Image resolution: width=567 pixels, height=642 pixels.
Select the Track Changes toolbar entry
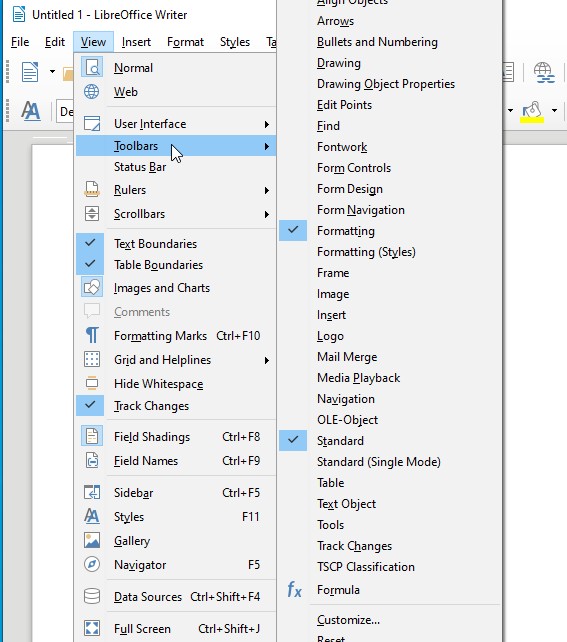click(x=389, y=545)
